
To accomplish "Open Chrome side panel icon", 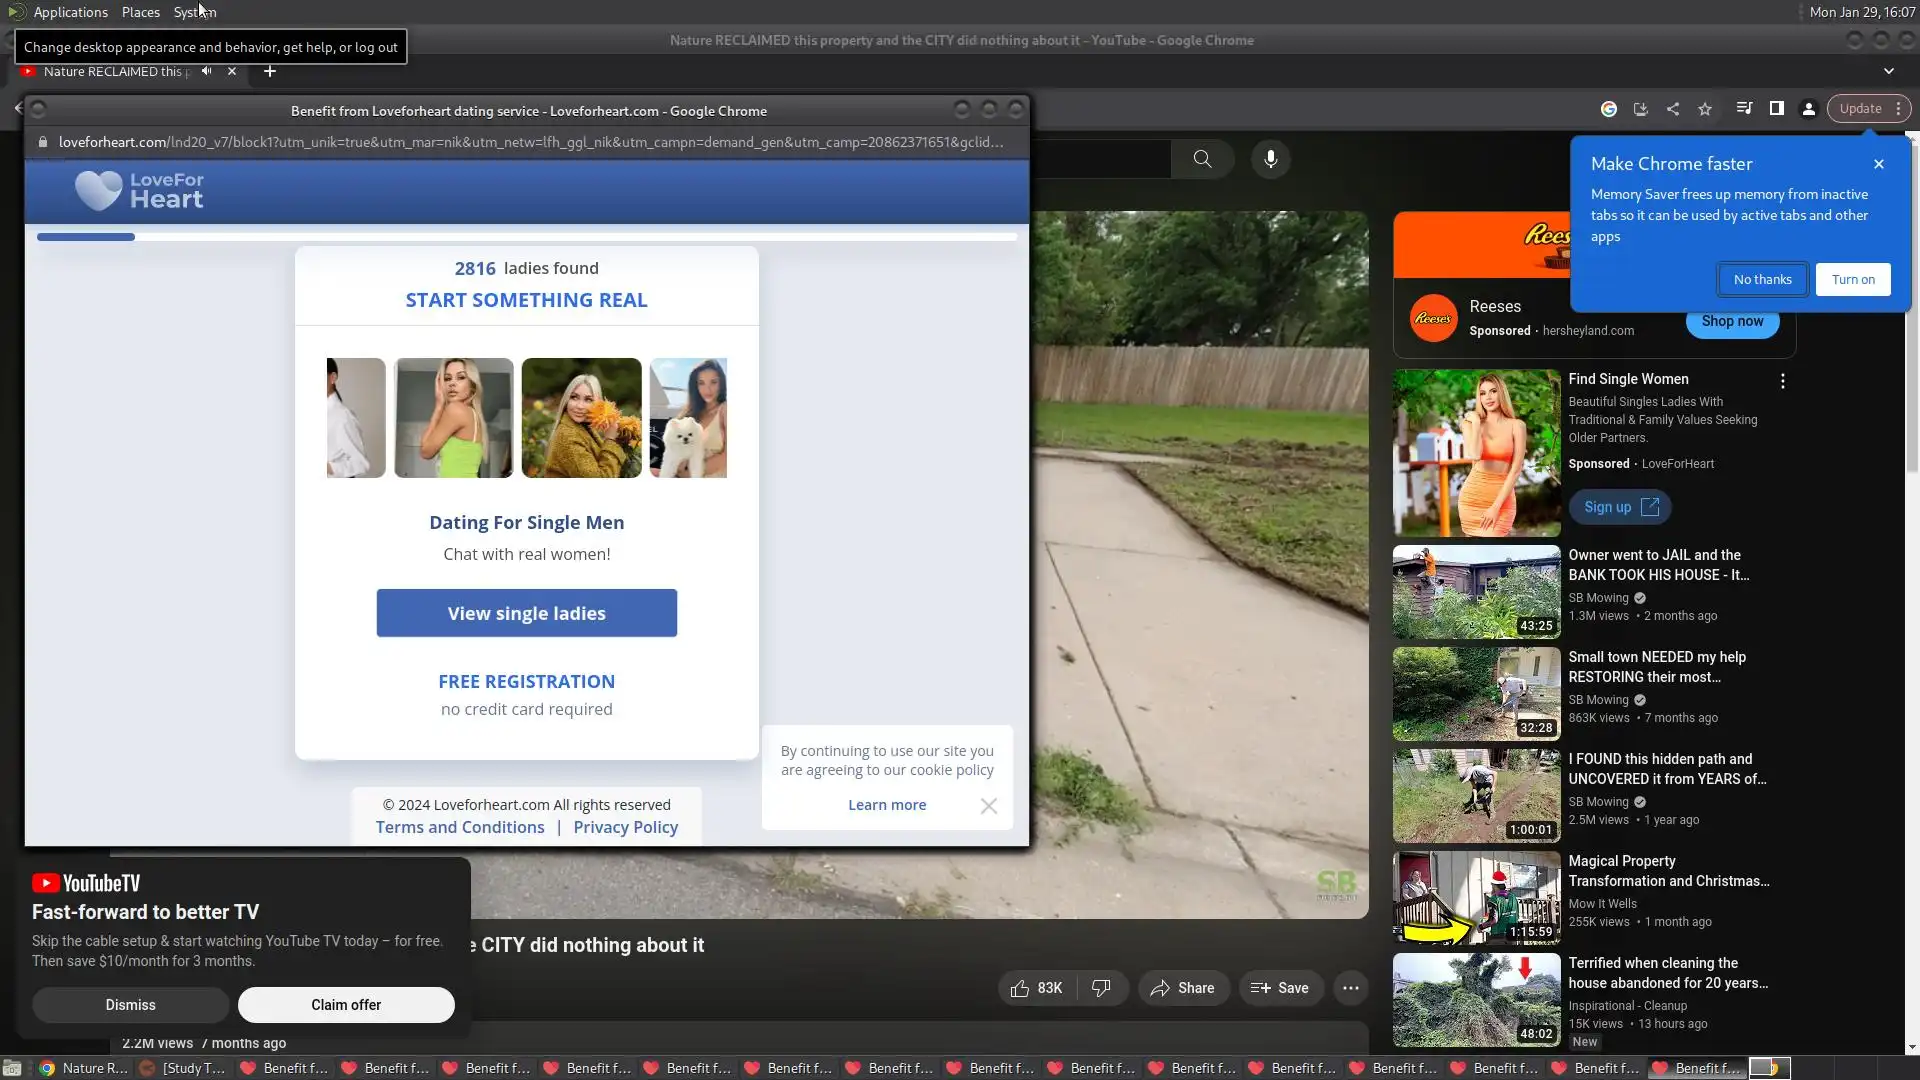I will tap(1777, 109).
